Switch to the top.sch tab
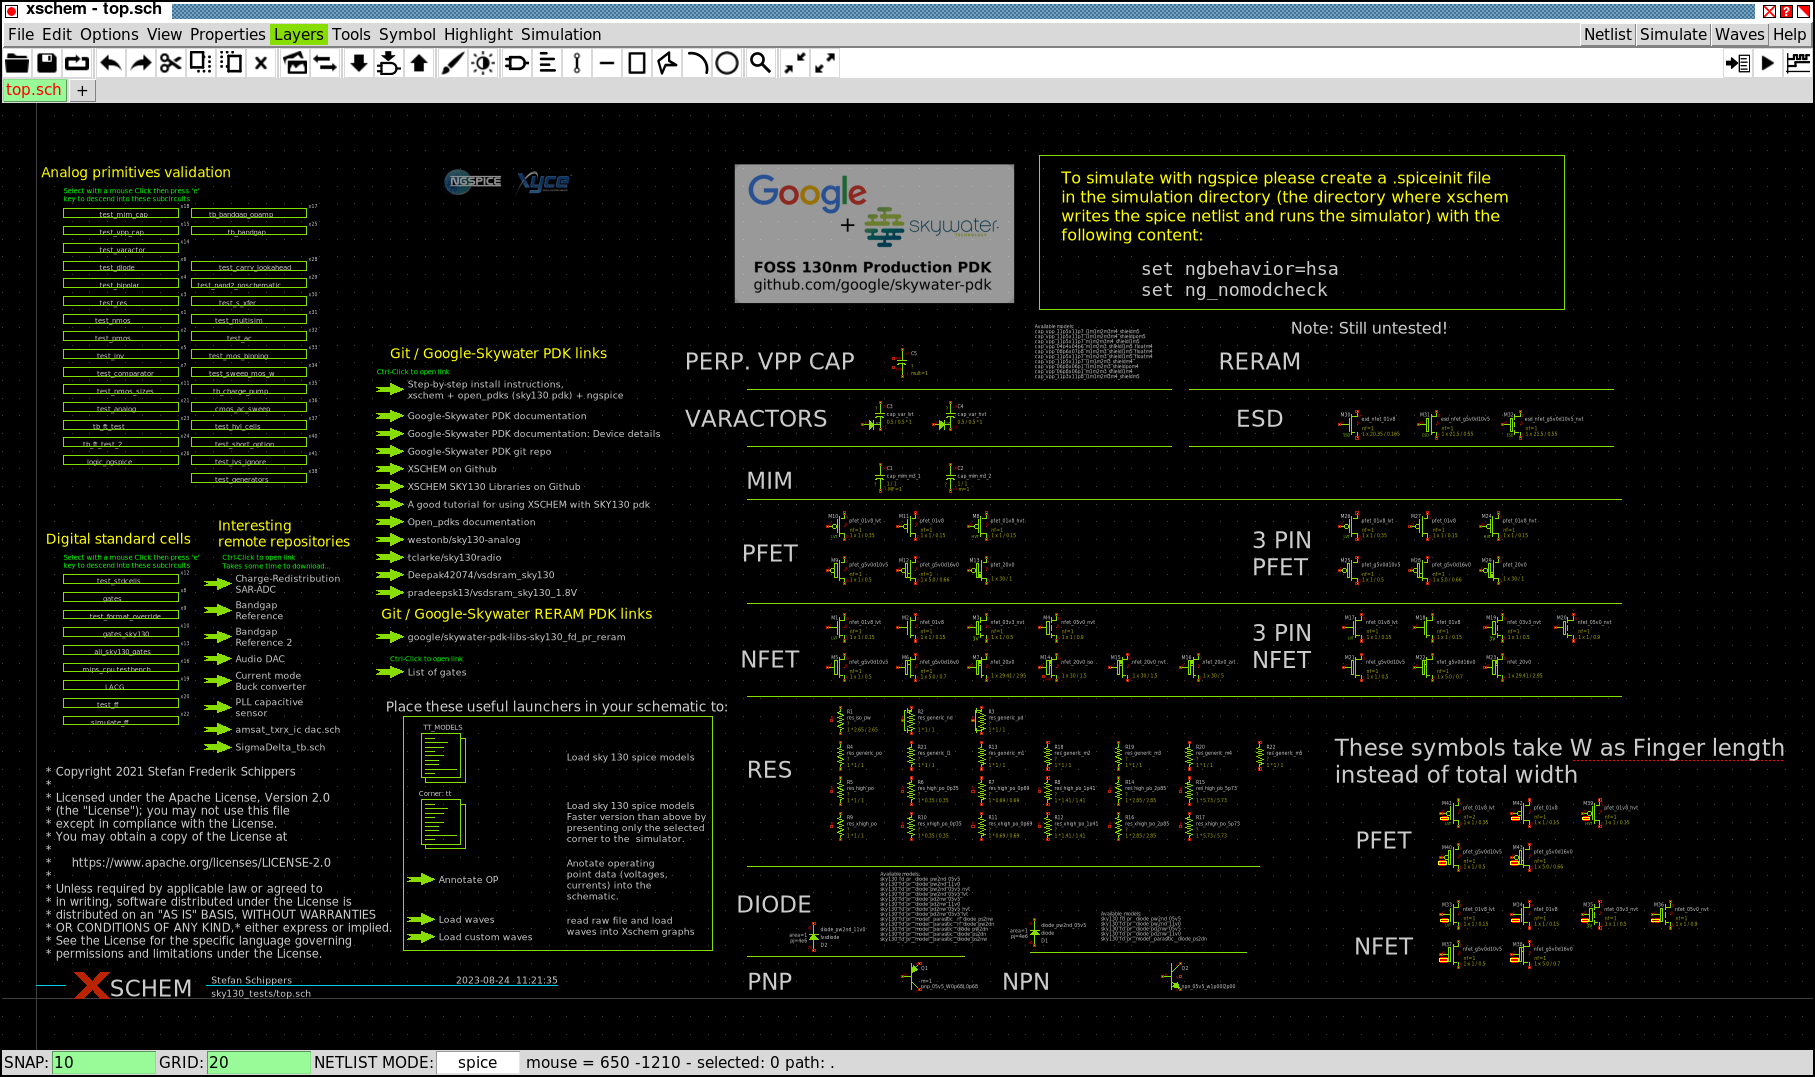Screen dimensions: 1815x1077 tap(34, 90)
